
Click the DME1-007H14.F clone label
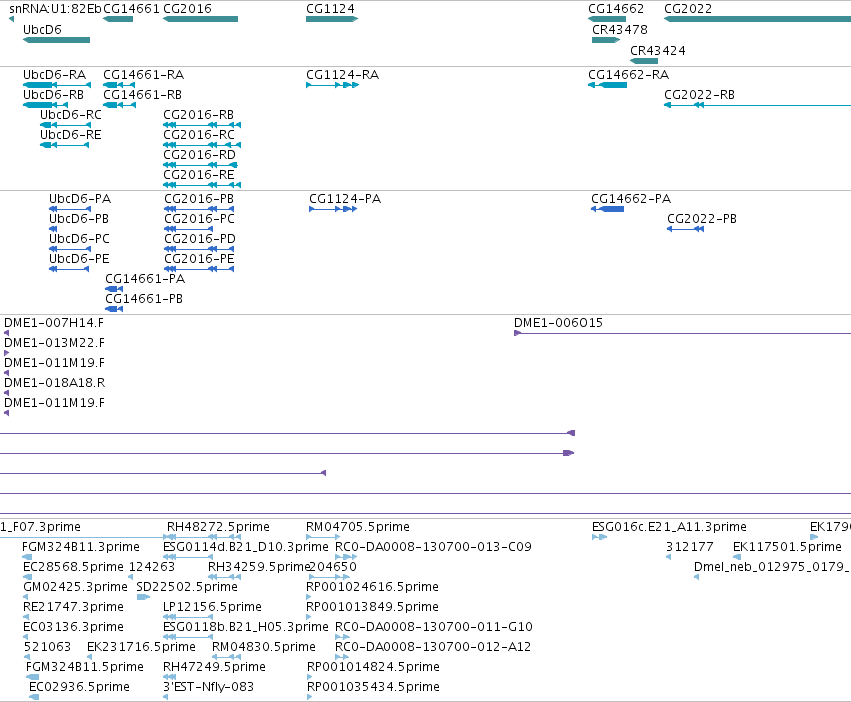pos(54,323)
